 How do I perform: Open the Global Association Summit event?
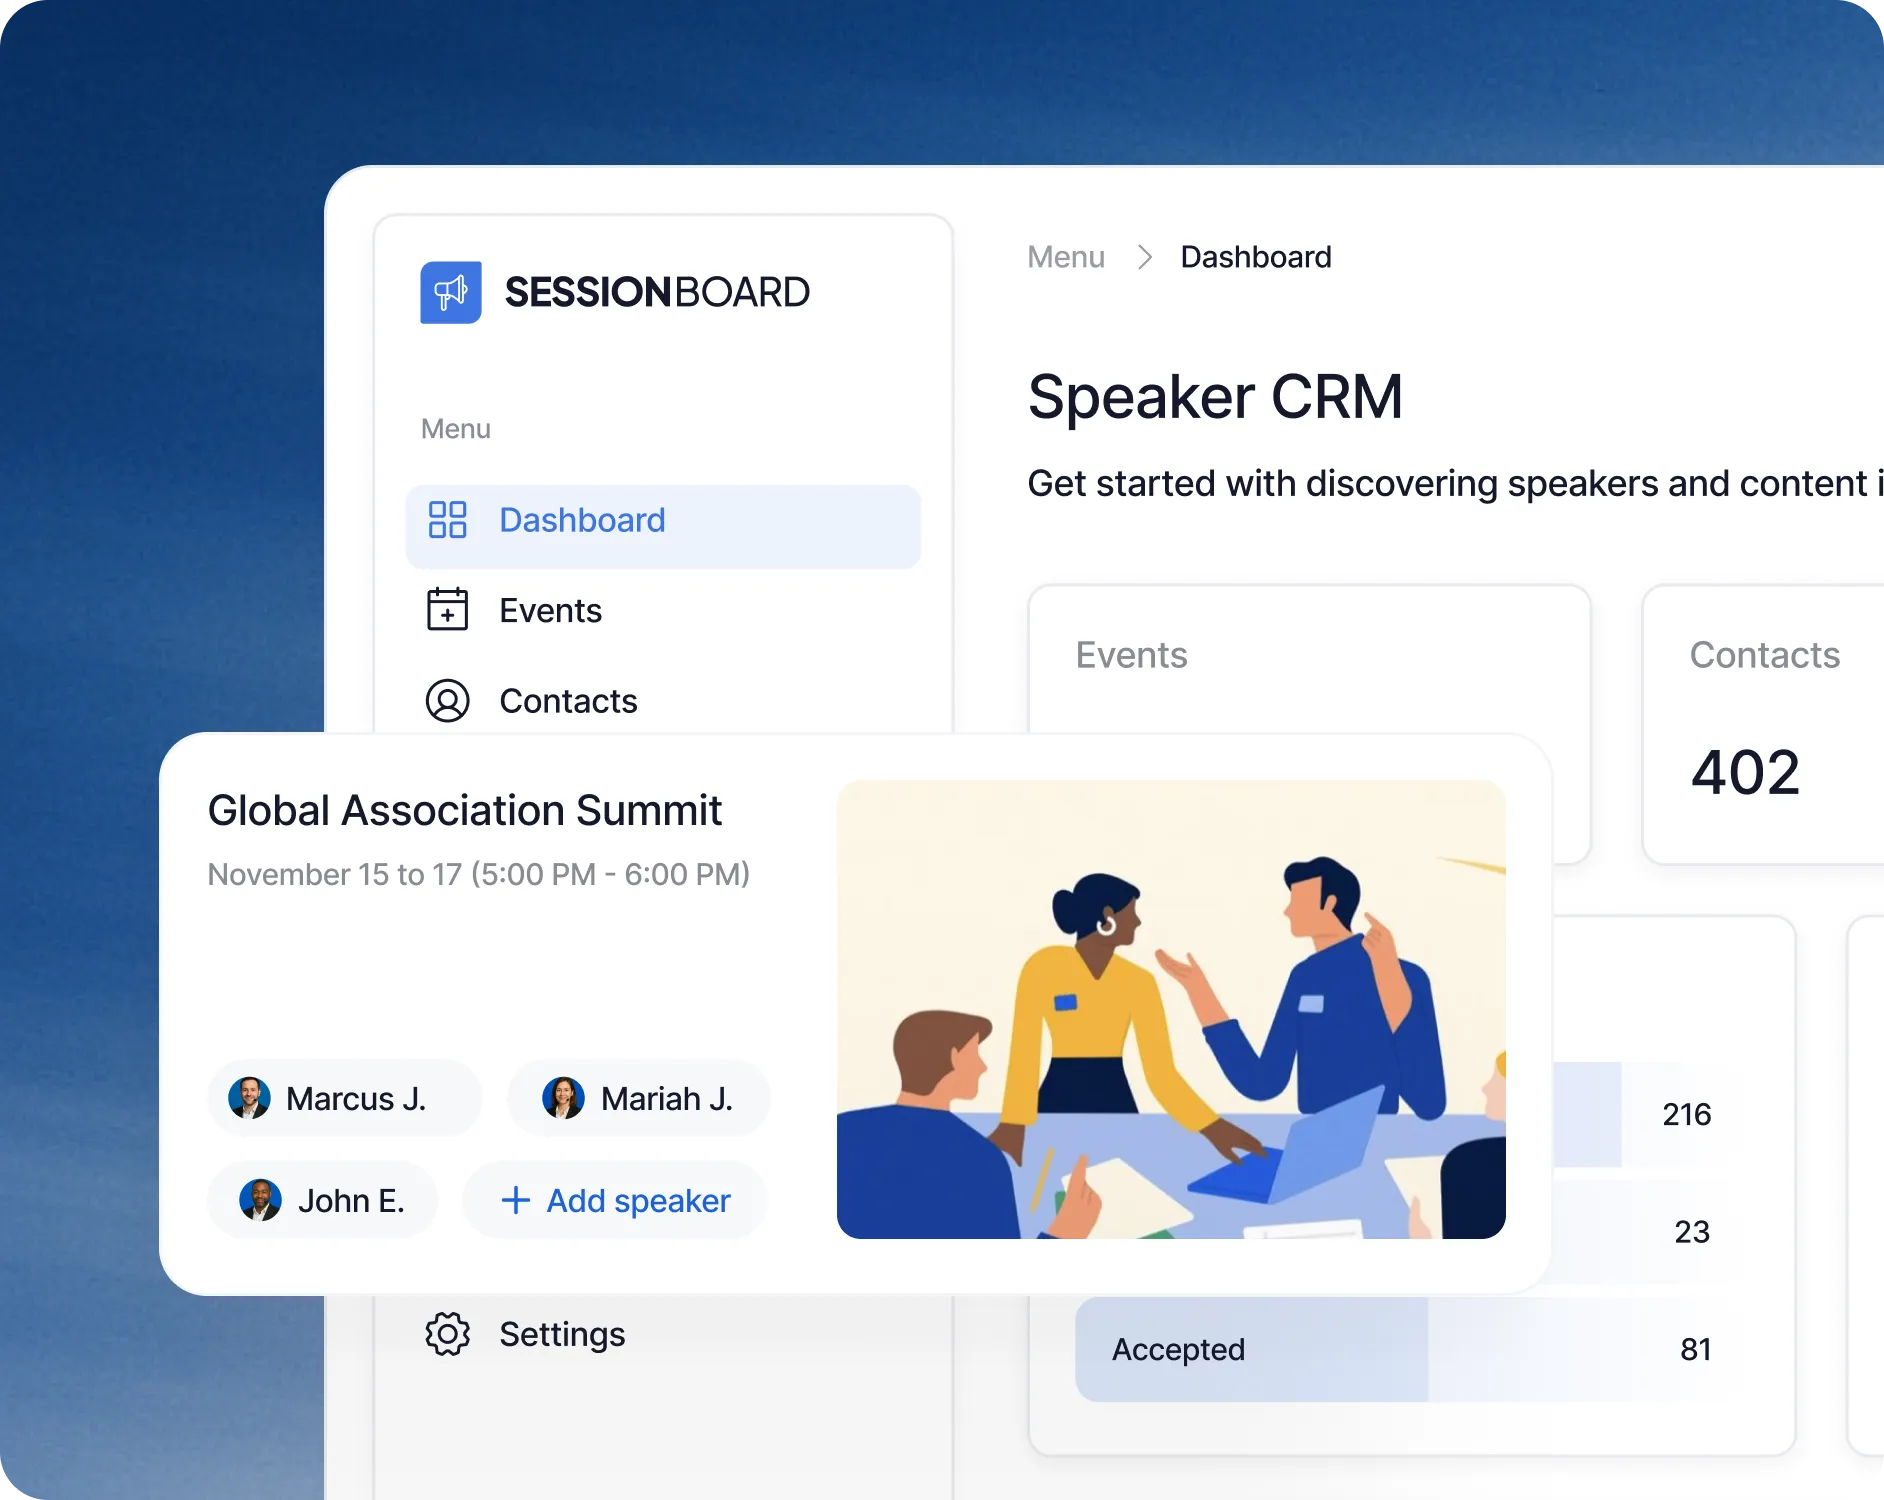[x=464, y=810]
